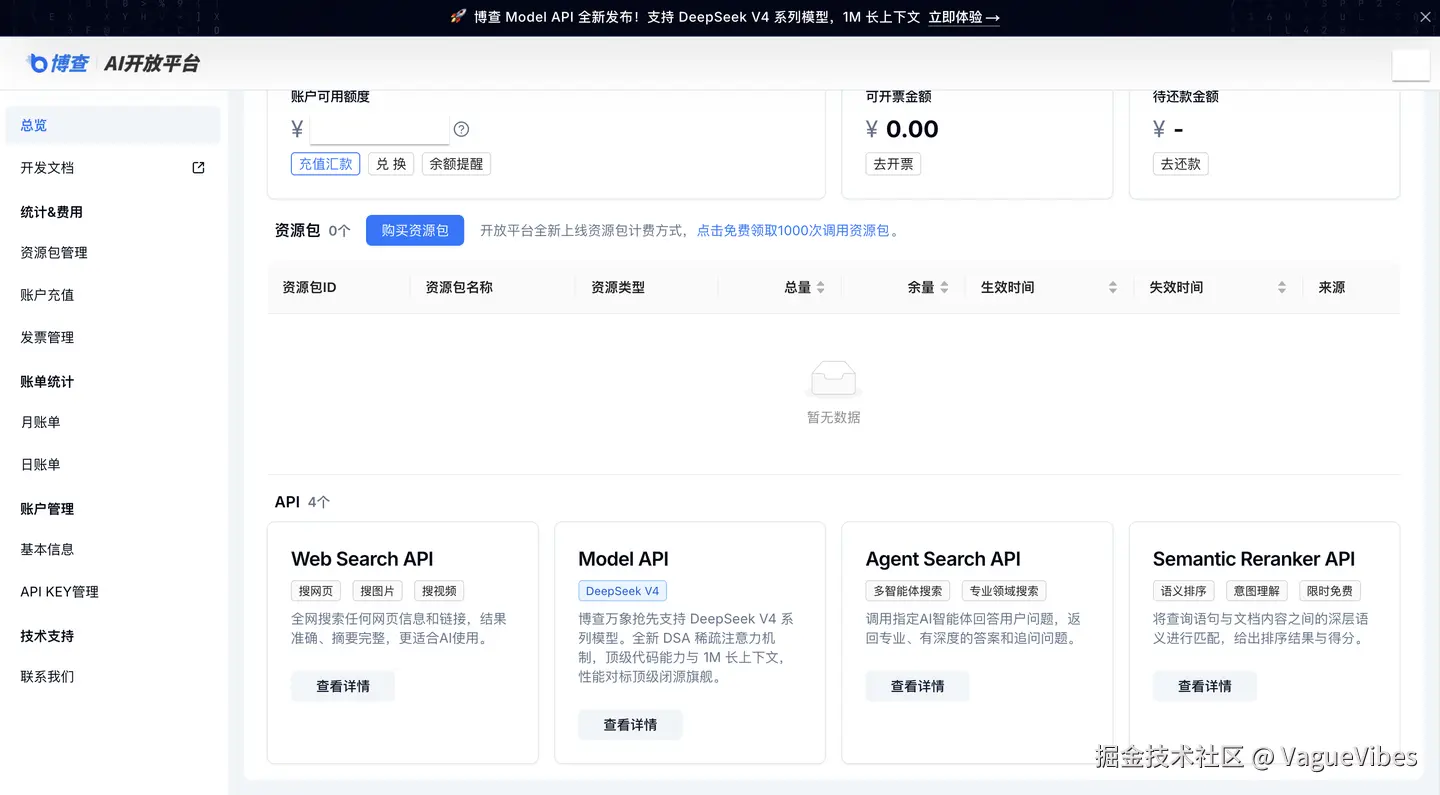View details of Web Search API
Viewport: 1440px width, 795px height.
pyautogui.click(x=343, y=686)
